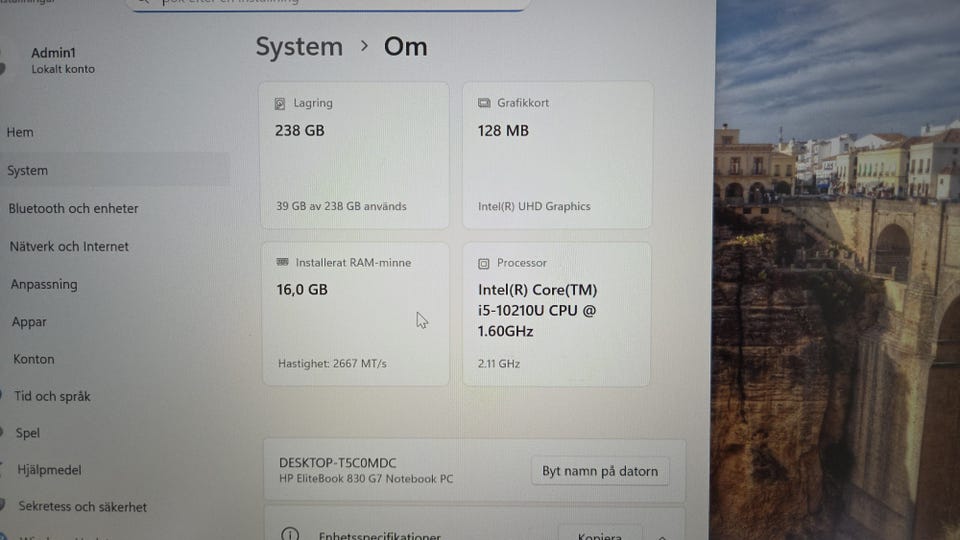
Task: Focus the settings search field
Action: pos(330,4)
